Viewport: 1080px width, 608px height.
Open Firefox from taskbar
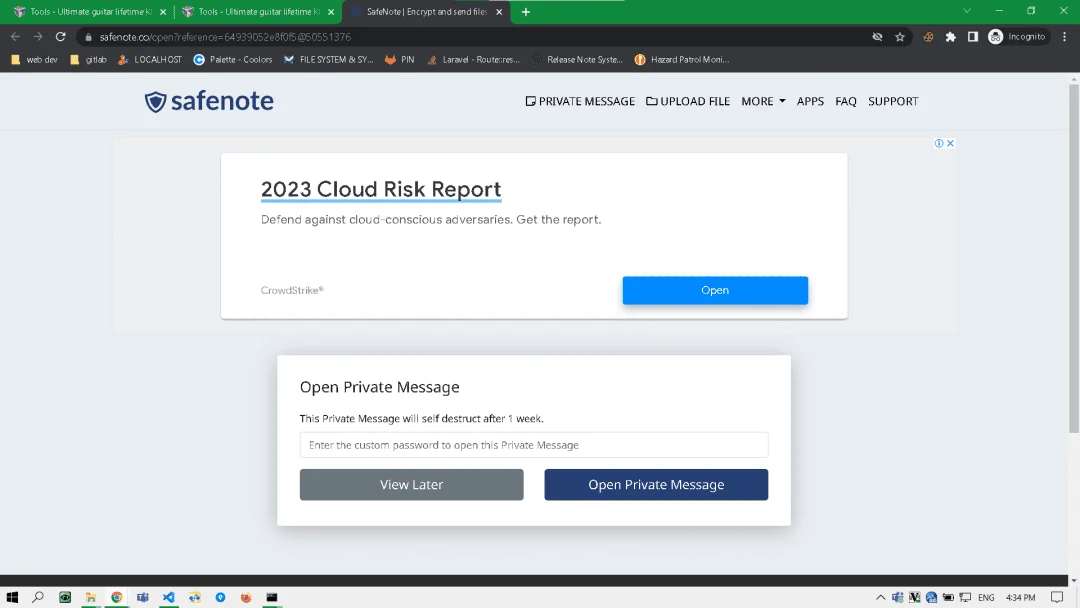tap(246, 597)
